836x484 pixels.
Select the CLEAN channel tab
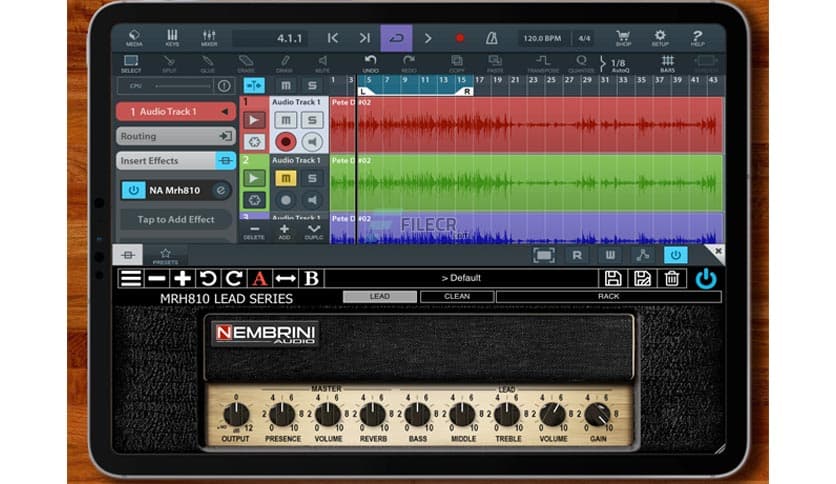pos(457,296)
